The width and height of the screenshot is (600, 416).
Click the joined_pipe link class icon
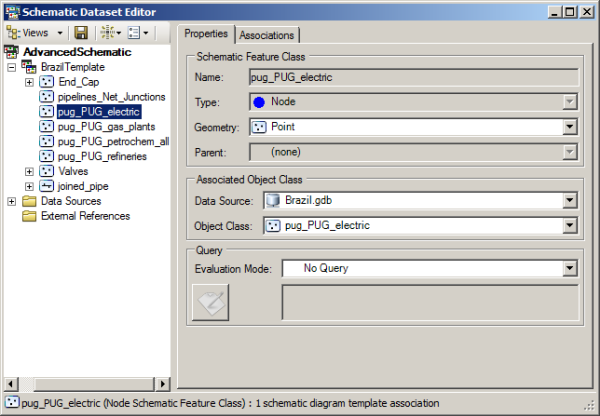47,186
